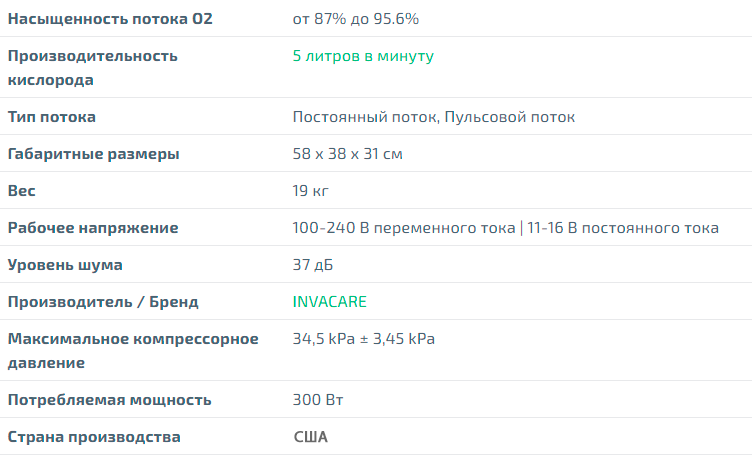752x462 pixels.
Task: Click the "США" country value
Action: [310, 437]
